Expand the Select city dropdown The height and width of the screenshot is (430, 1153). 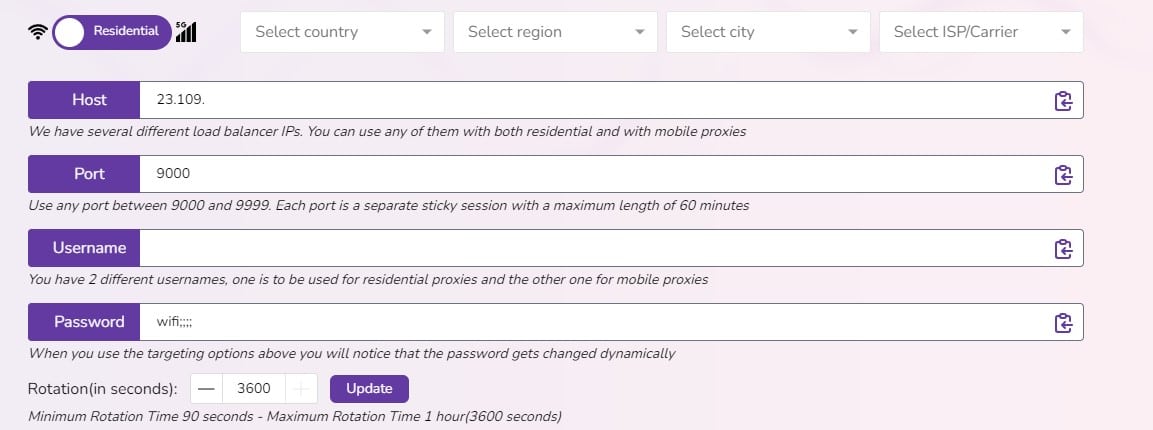[x=768, y=32]
